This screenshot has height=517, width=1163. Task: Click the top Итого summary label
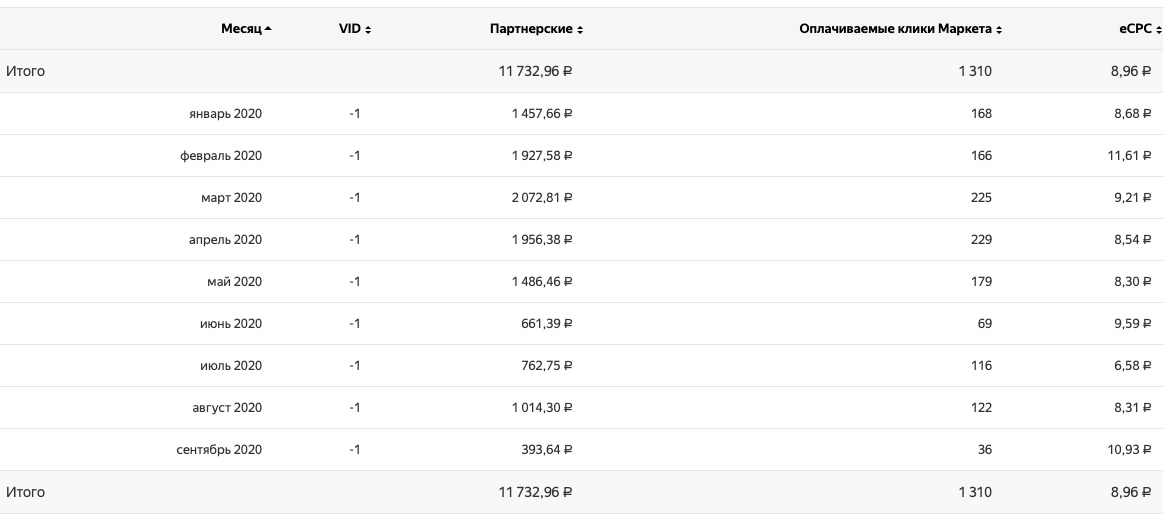pyautogui.click(x=26, y=72)
